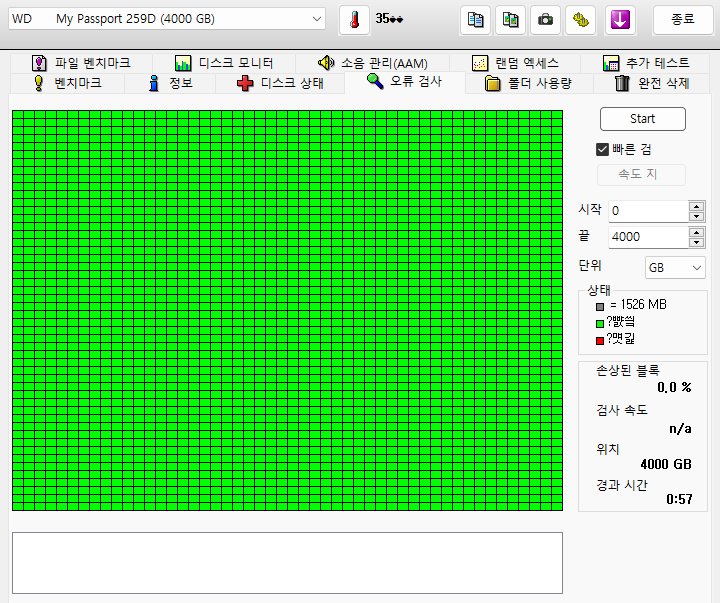Increase the 끝 end value spinner
The height and width of the screenshot is (603, 720).
[x=697, y=232]
